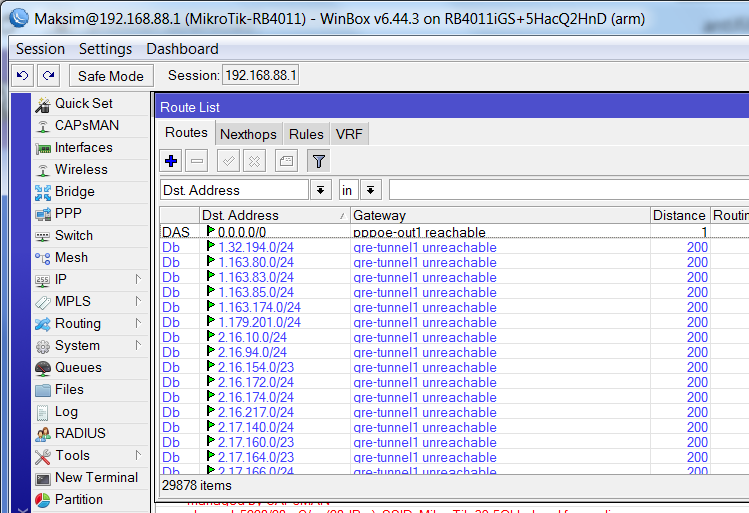Click the filter value input field
Viewport: 749px width, 513px height.
(x=568, y=190)
